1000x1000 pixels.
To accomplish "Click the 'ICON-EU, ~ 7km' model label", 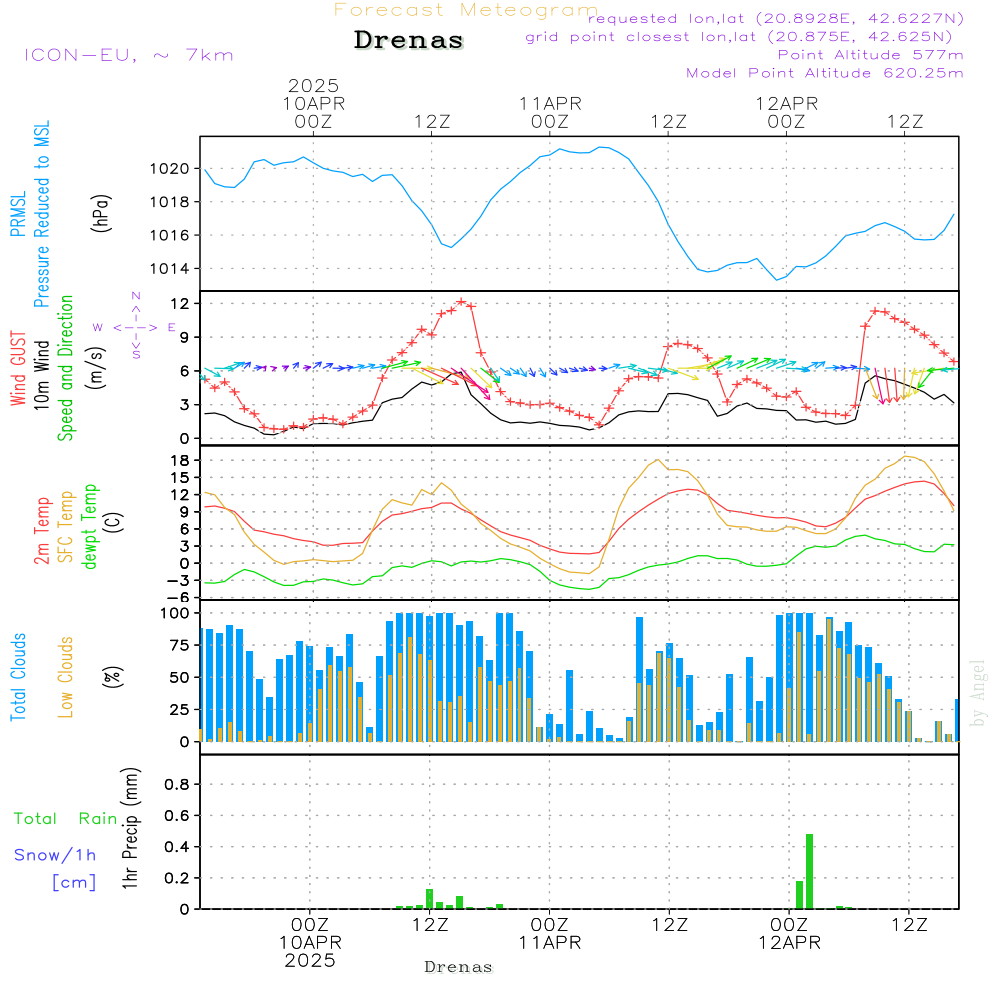I will coord(129,55).
